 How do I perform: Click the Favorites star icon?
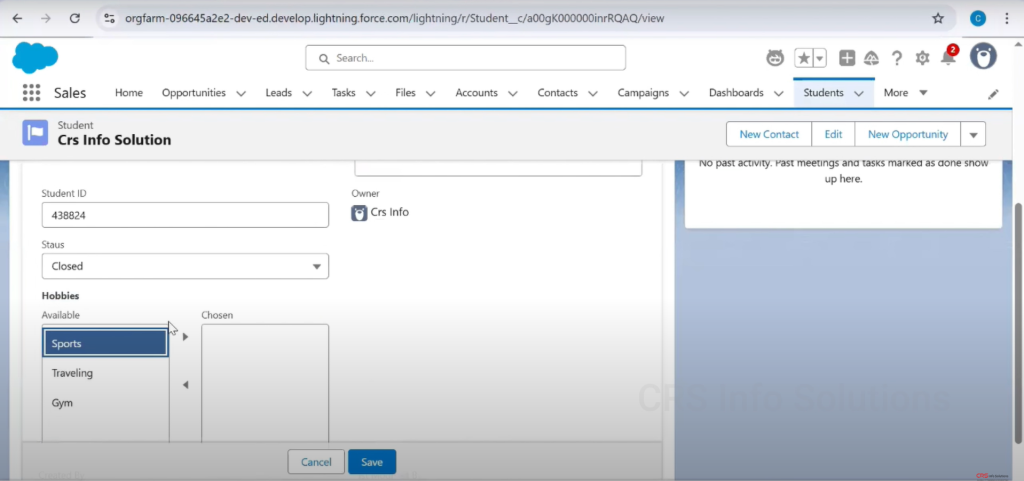click(803, 58)
